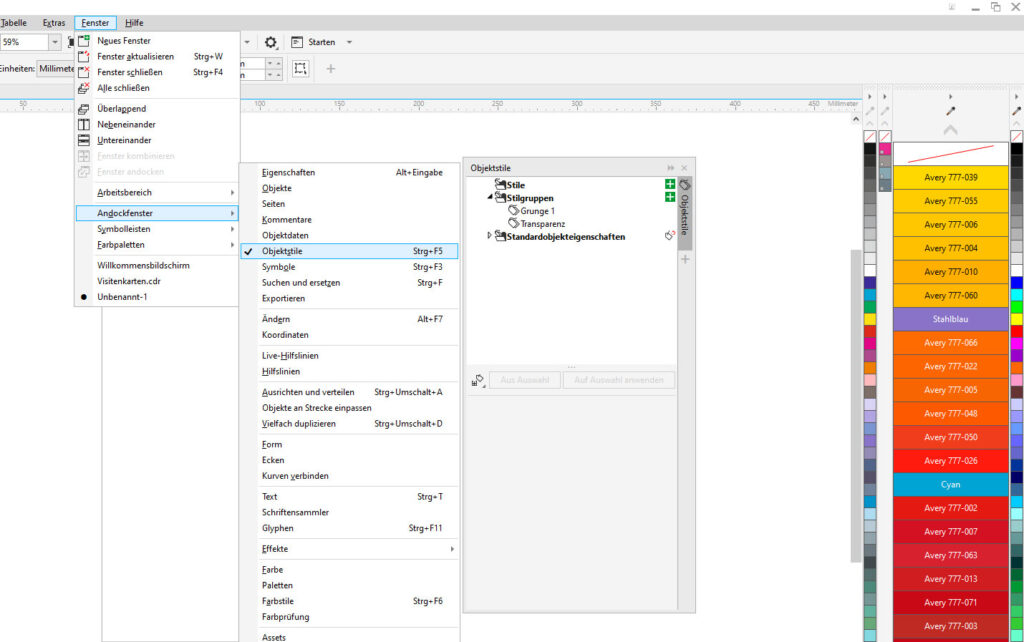Click the Nebeneinander tile icon
The height and width of the screenshot is (642, 1024).
(x=84, y=124)
